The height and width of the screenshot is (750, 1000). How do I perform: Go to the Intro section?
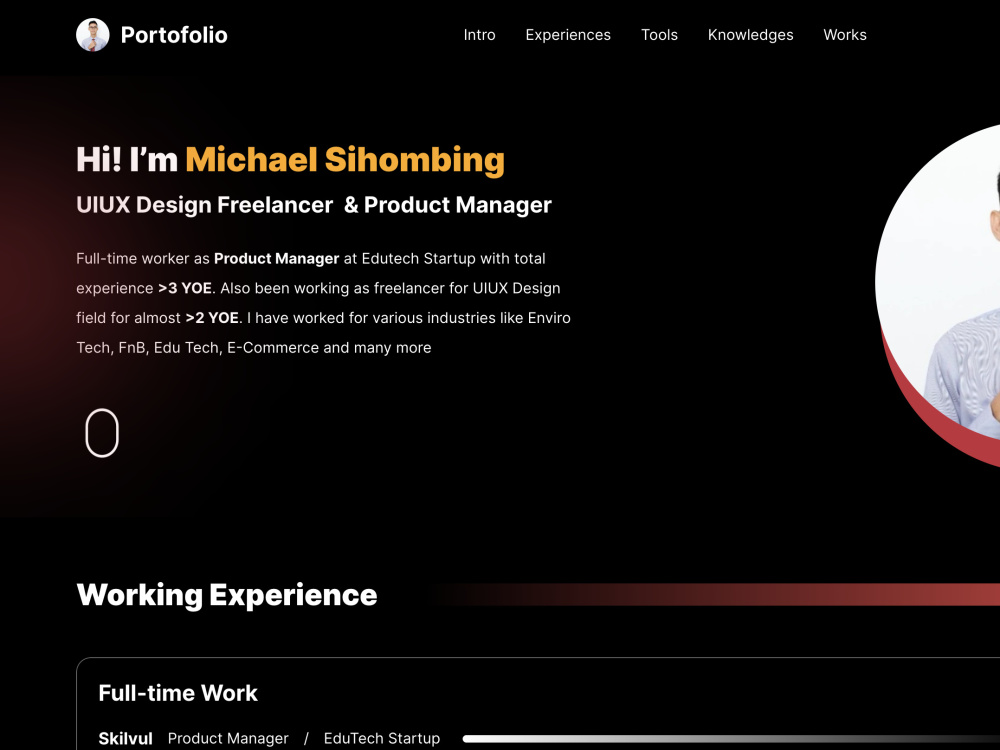pyautogui.click(x=479, y=35)
